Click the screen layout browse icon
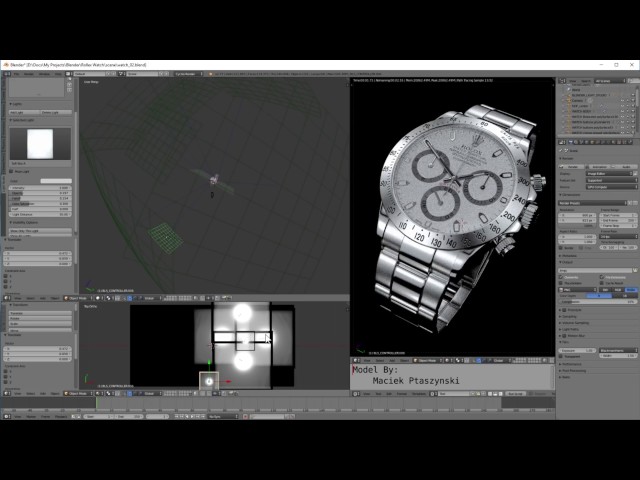 tap(68, 74)
